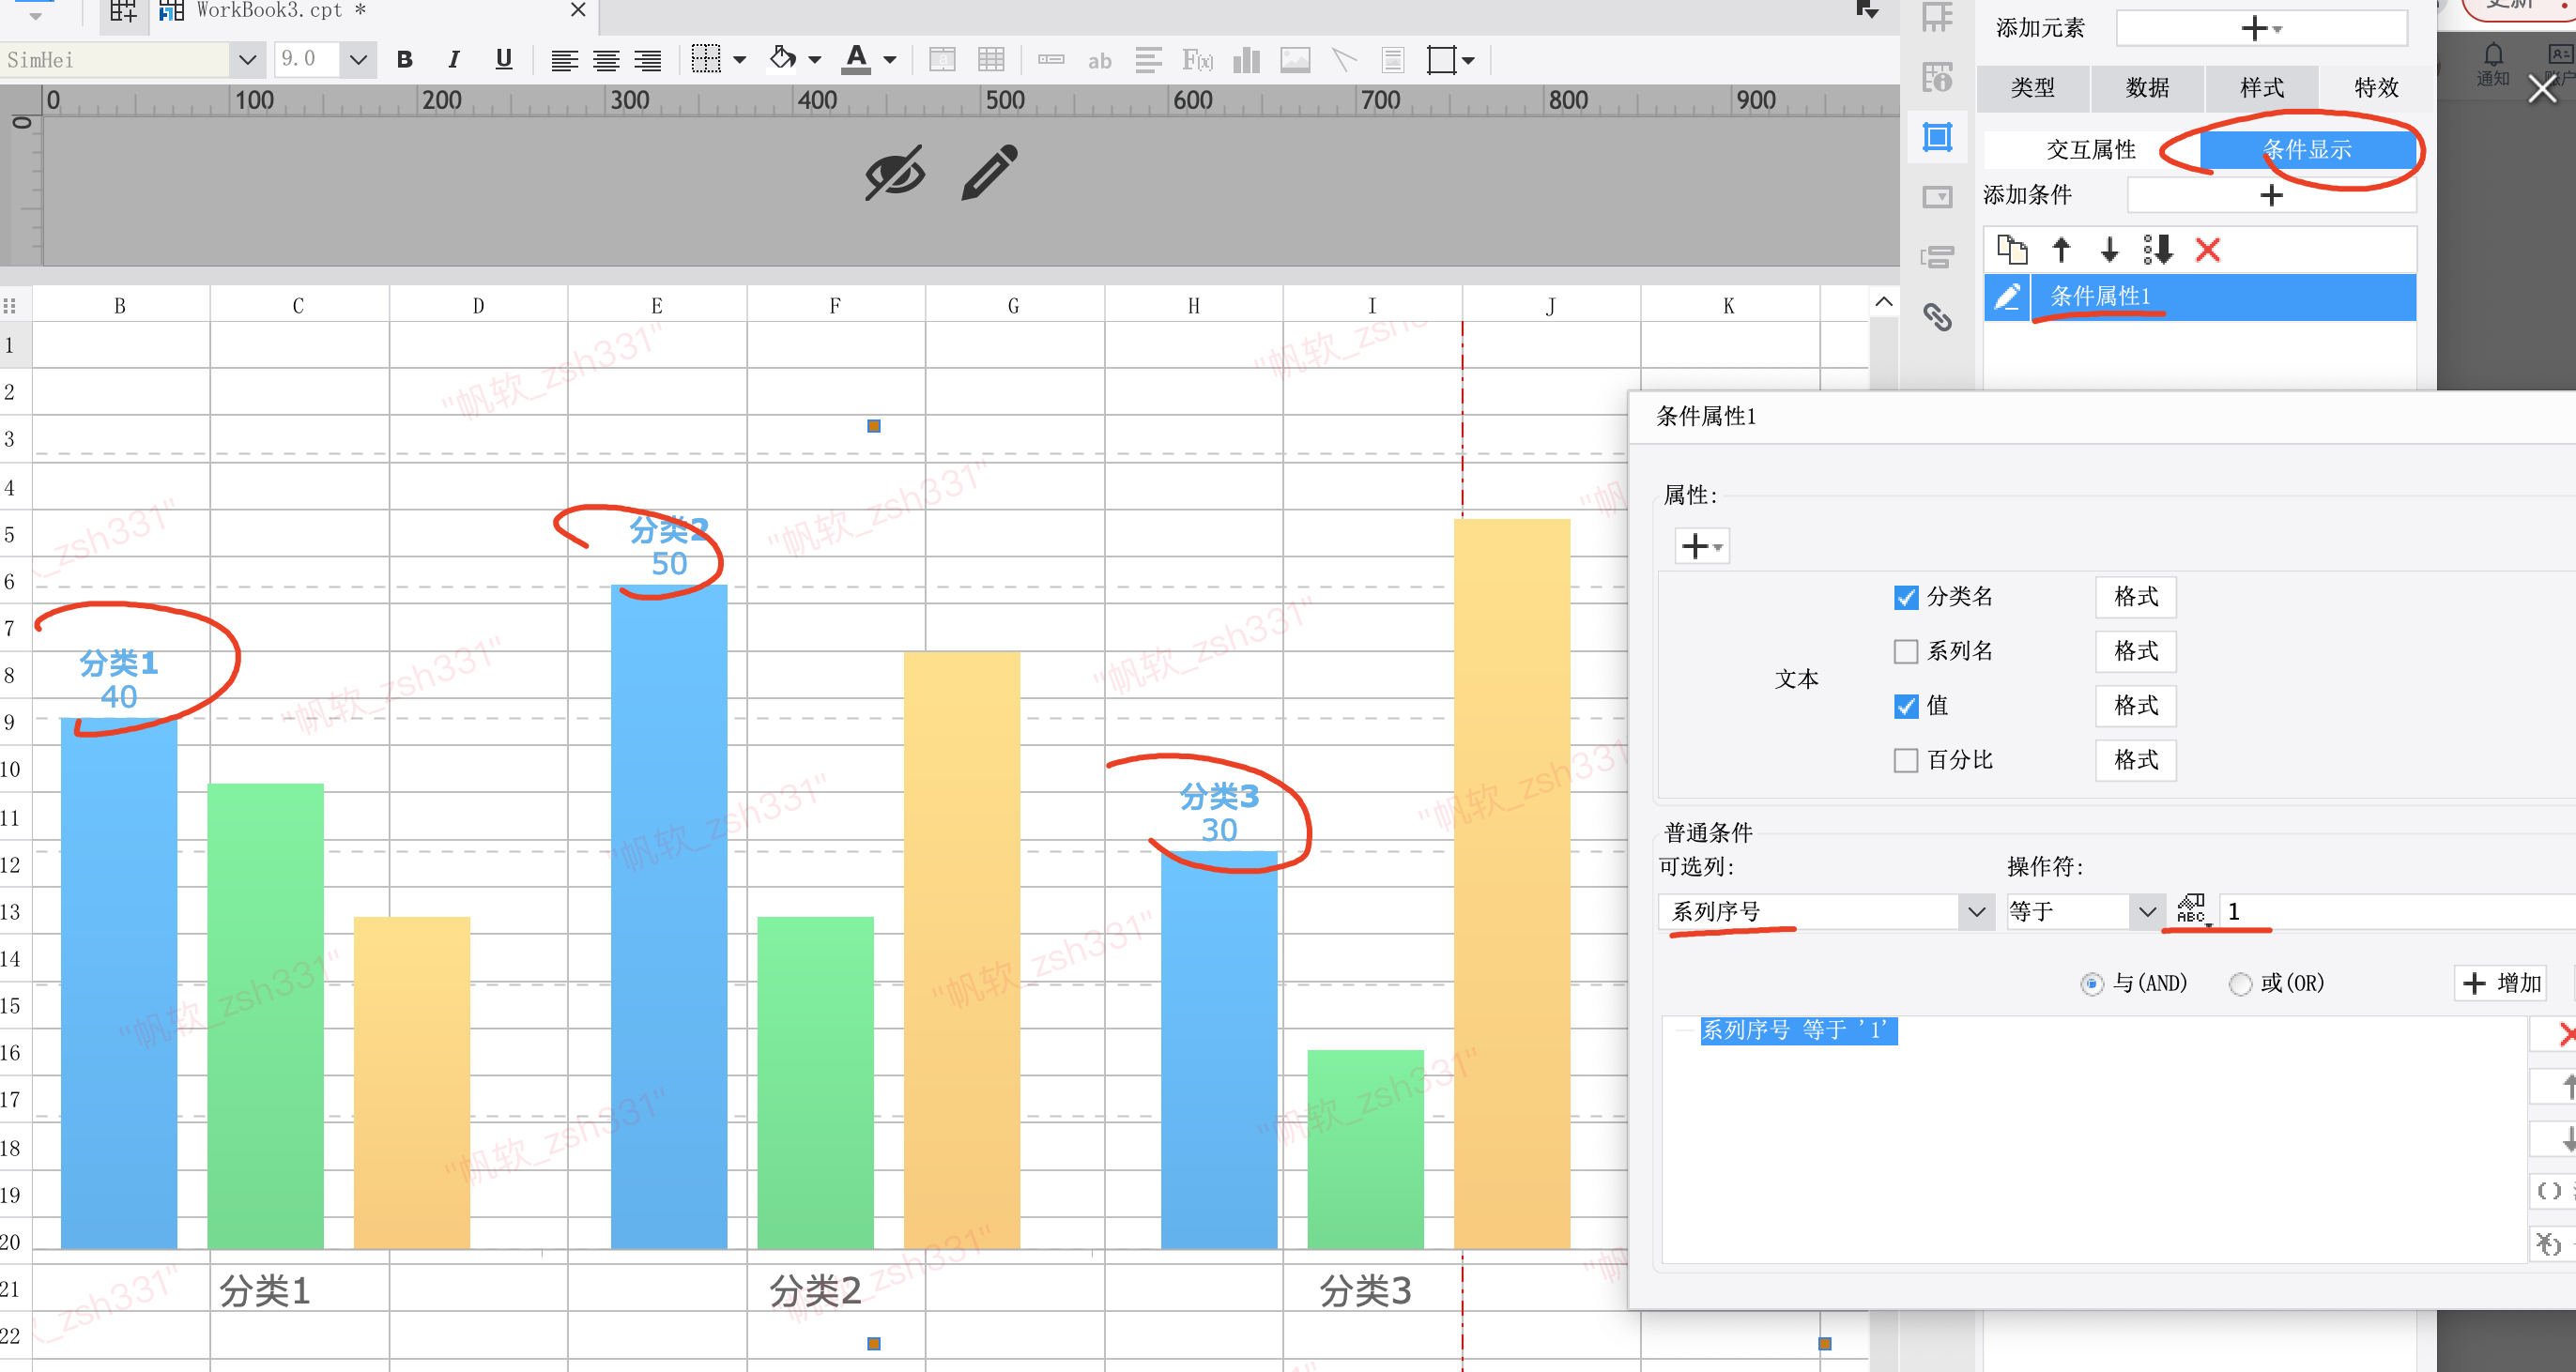Open the 等于 operator dropdown
Screen dimensions: 2576x1372
click(x=2145, y=911)
